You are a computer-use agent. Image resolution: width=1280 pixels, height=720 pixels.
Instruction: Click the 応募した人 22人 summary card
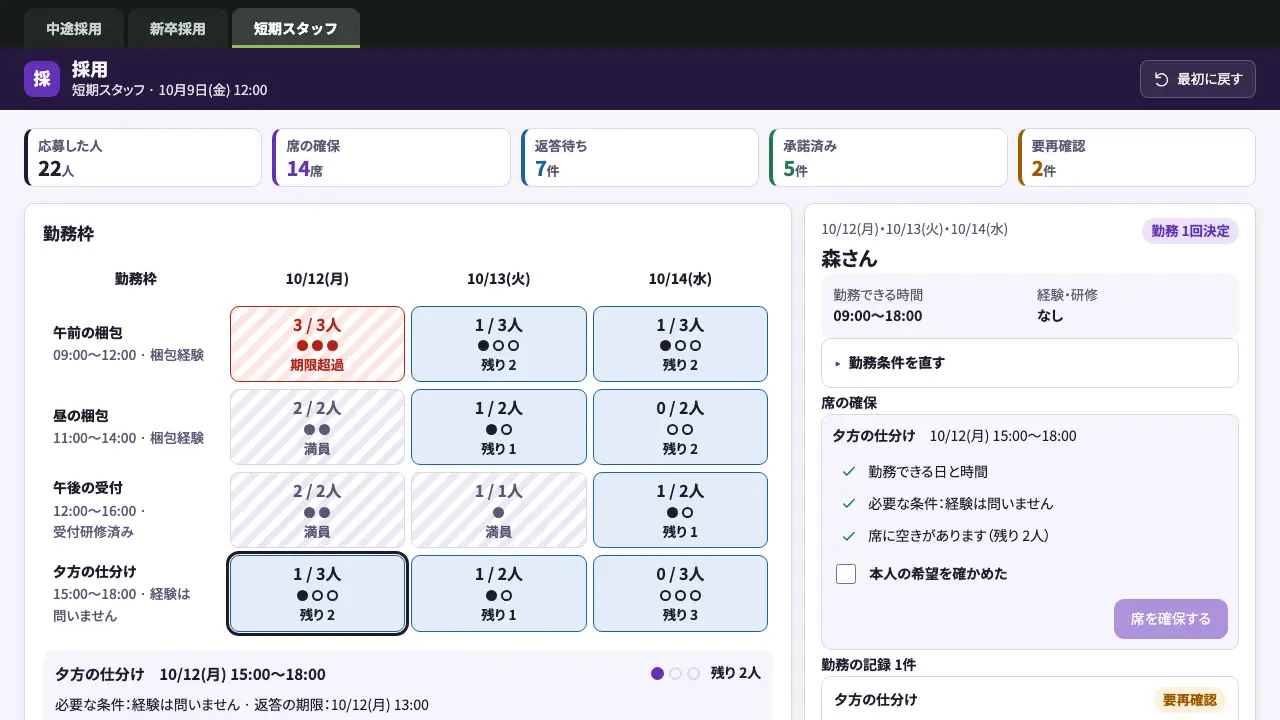pyautogui.click(x=143, y=157)
